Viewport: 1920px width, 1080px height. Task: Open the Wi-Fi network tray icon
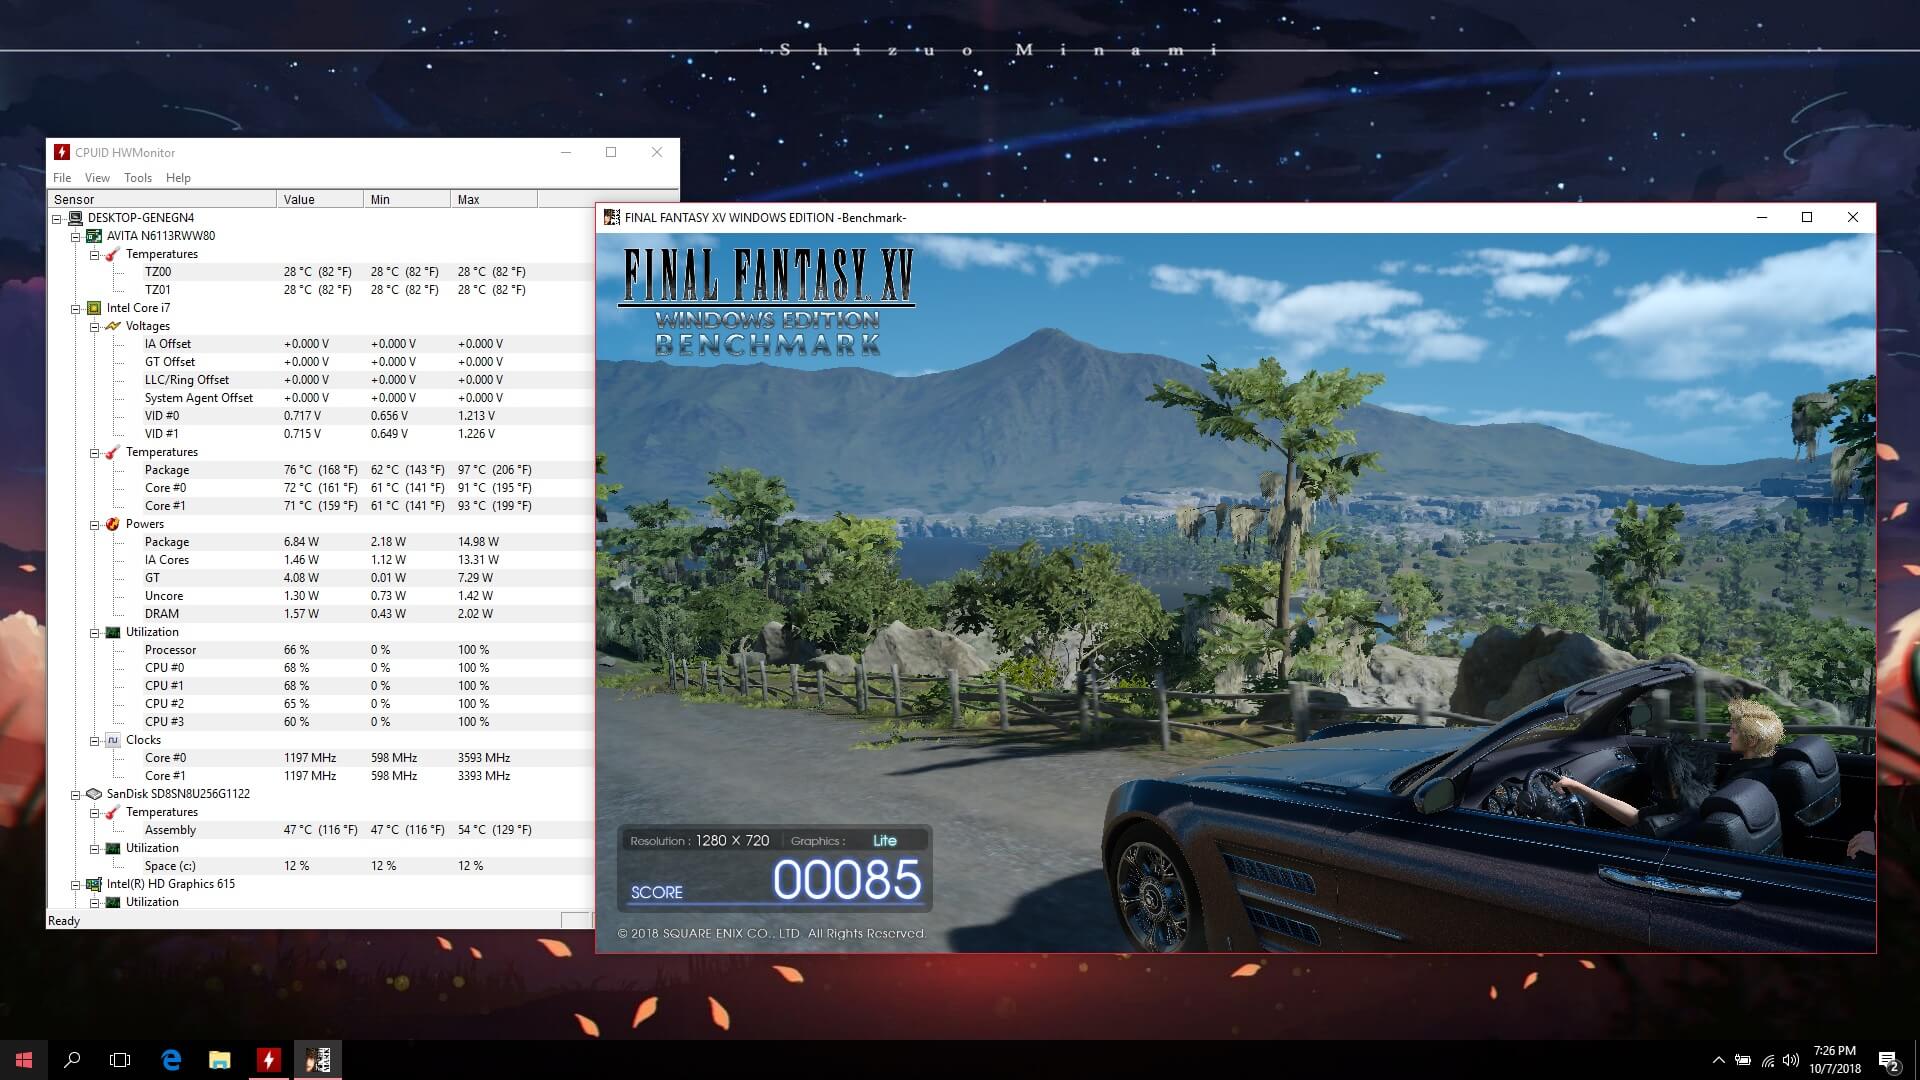[x=1767, y=1060]
